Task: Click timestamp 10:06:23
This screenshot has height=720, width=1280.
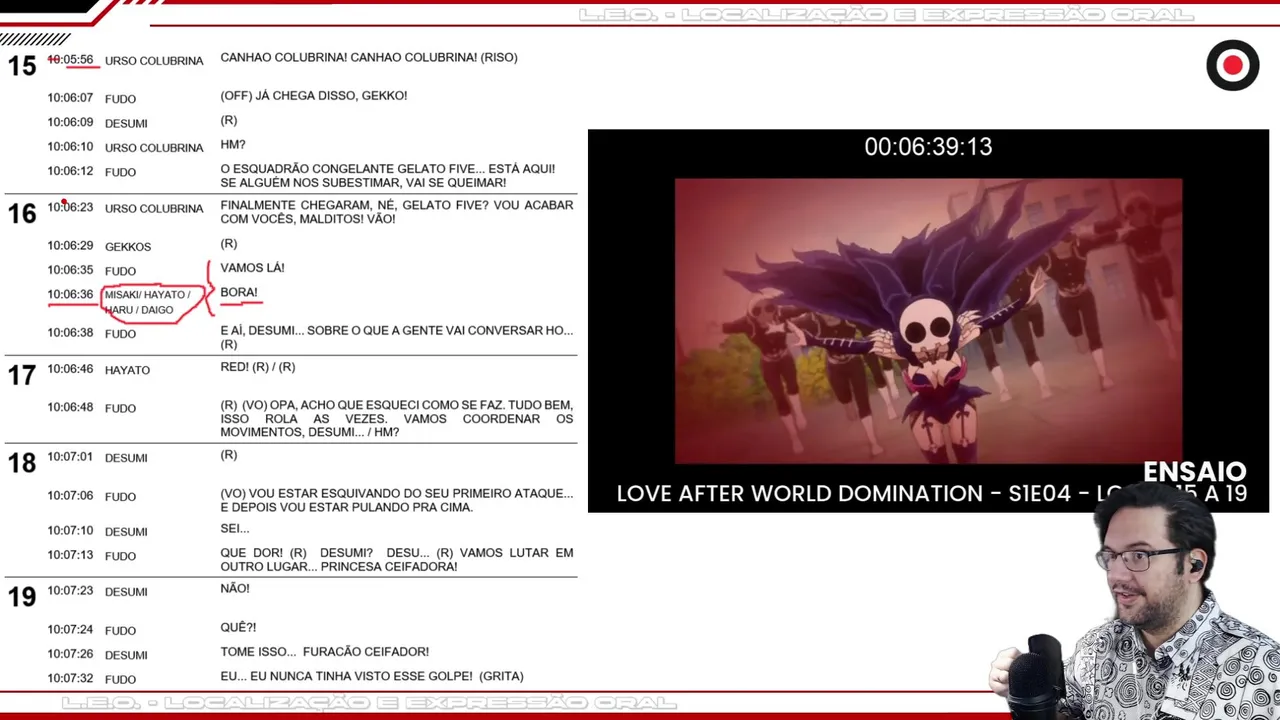Action: click(70, 207)
